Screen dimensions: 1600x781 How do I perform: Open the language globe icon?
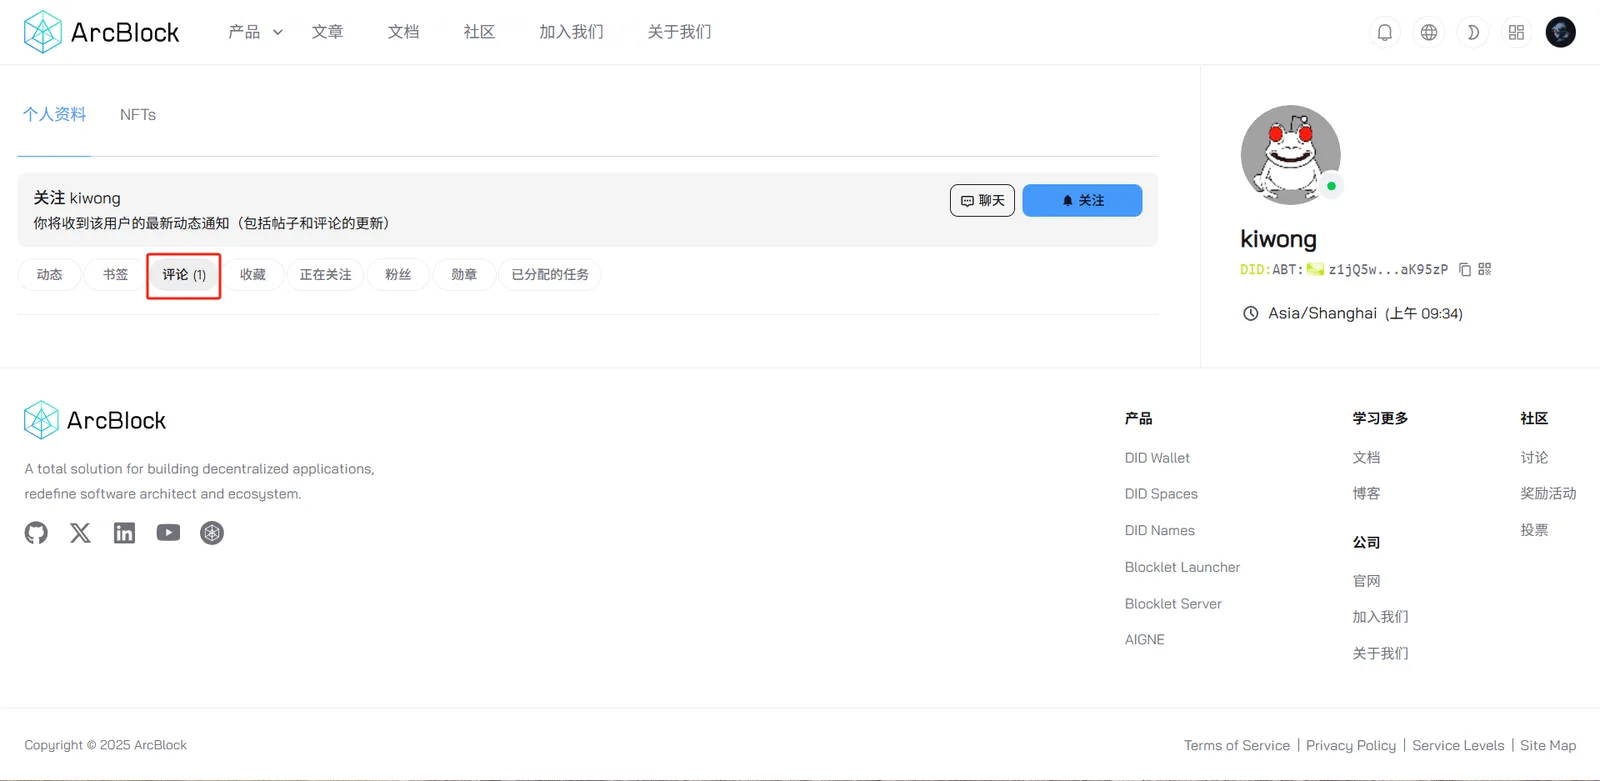pos(1429,32)
